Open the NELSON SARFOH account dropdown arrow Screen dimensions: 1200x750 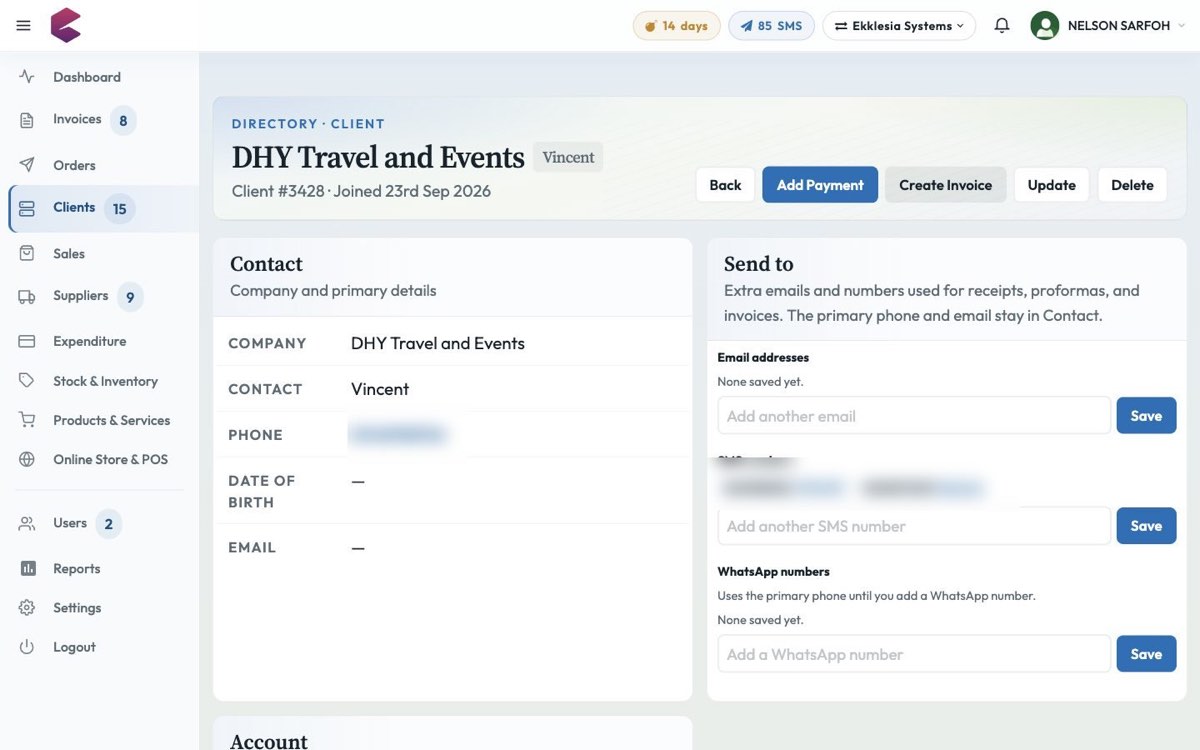click(1182, 26)
